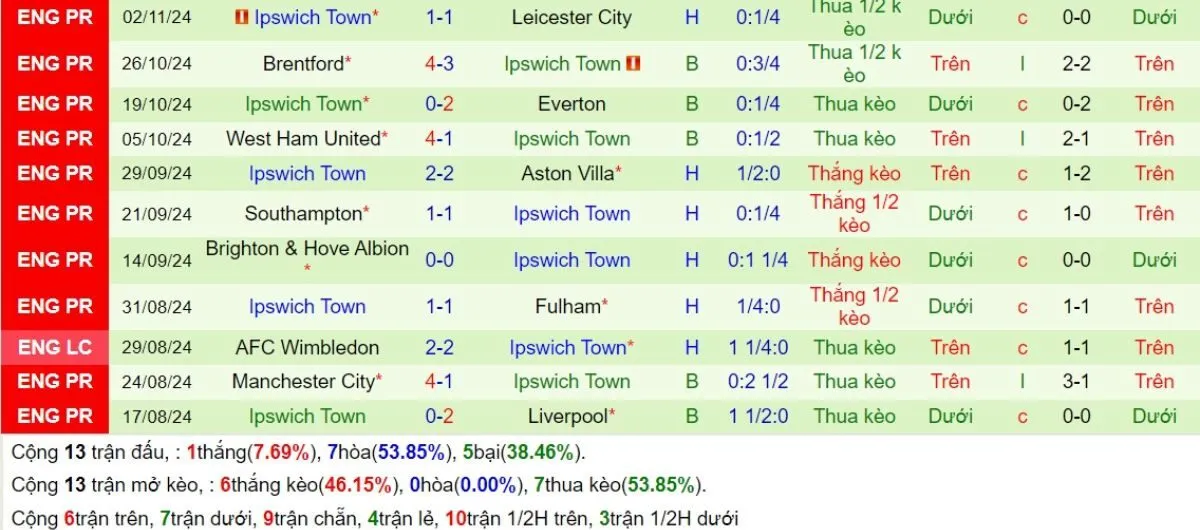Open the Southampton team link
Image resolution: width=1200 pixels, height=530 pixels.
[303, 214]
